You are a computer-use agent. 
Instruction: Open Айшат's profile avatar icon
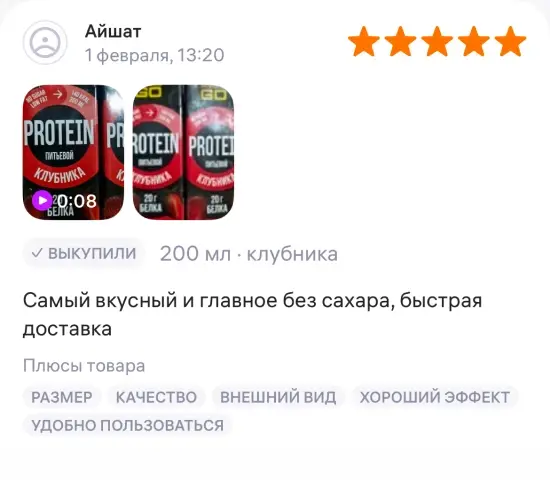45,42
